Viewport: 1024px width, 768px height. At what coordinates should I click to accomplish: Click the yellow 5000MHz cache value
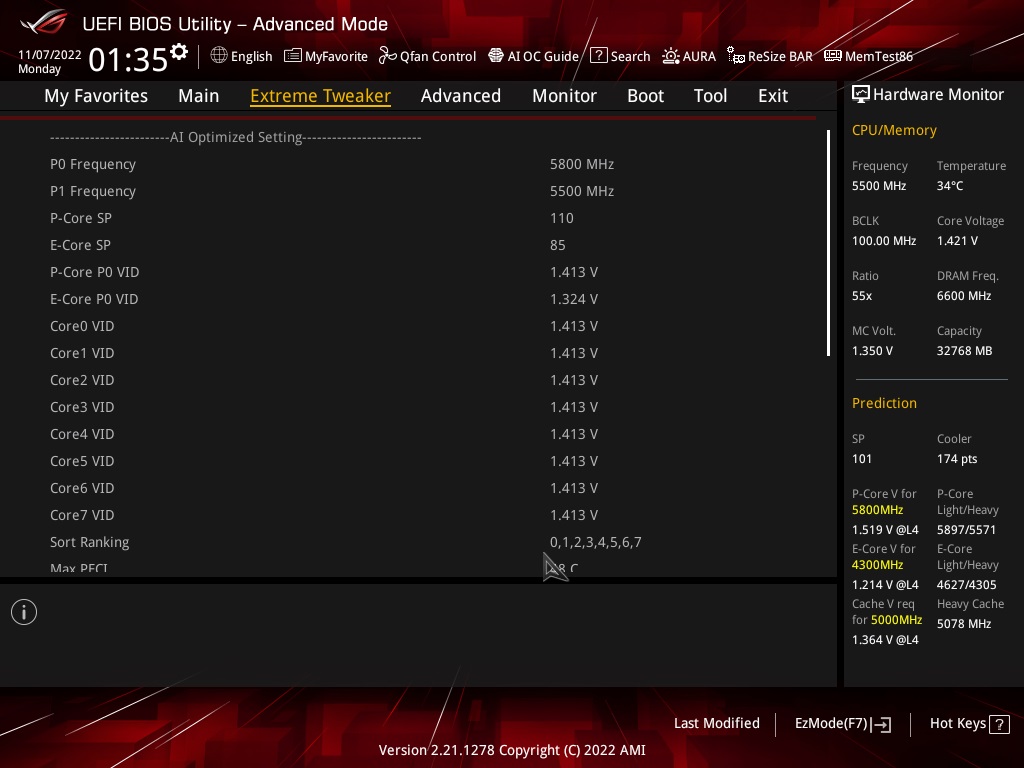pos(897,620)
